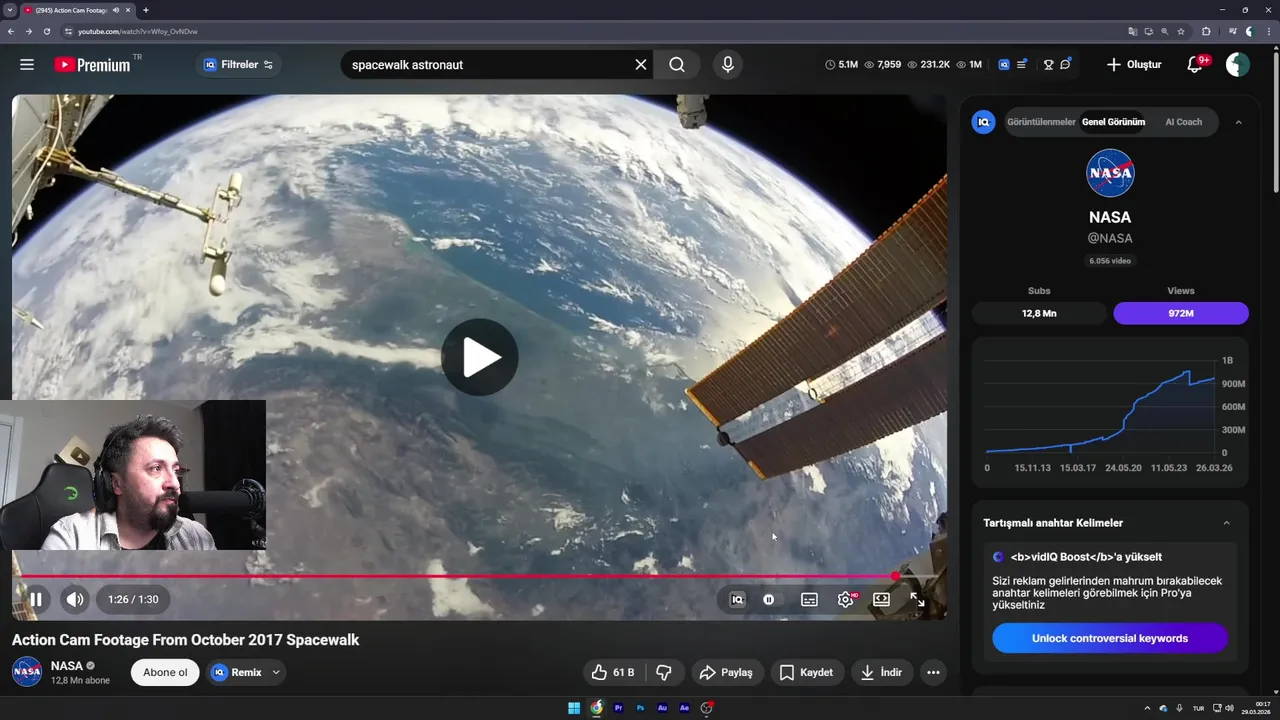This screenshot has width=1280, height=720.
Task: Open the vidIQ blue logo icon in top bar
Action: [1004, 65]
